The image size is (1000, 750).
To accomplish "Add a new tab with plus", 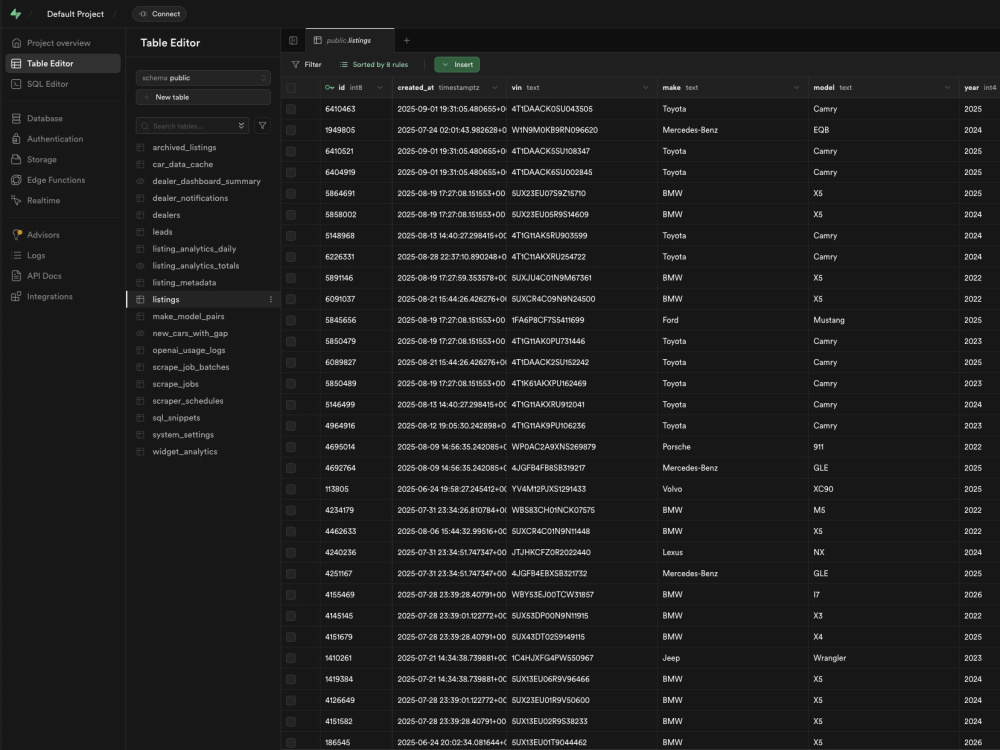I will pyautogui.click(x=406, y=41).
